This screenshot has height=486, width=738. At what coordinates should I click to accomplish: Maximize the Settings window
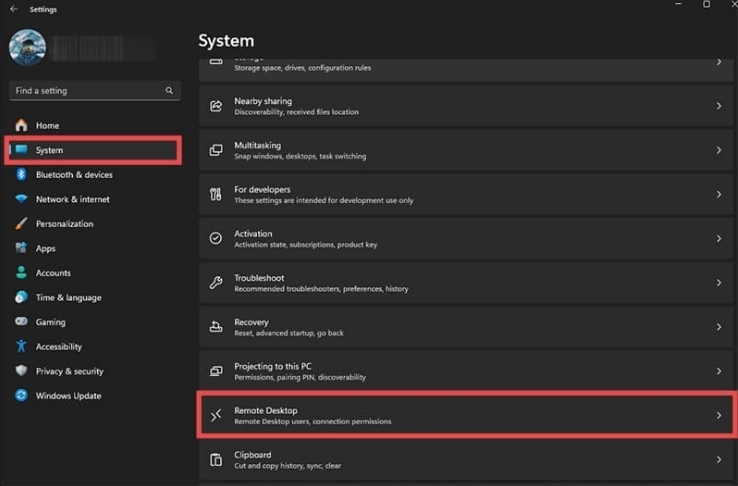[x=706, y=4]
